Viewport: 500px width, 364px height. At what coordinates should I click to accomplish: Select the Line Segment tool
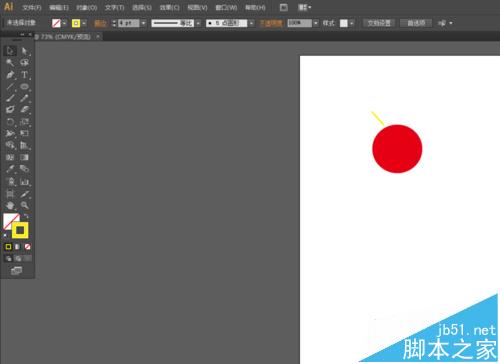(10, 87)
